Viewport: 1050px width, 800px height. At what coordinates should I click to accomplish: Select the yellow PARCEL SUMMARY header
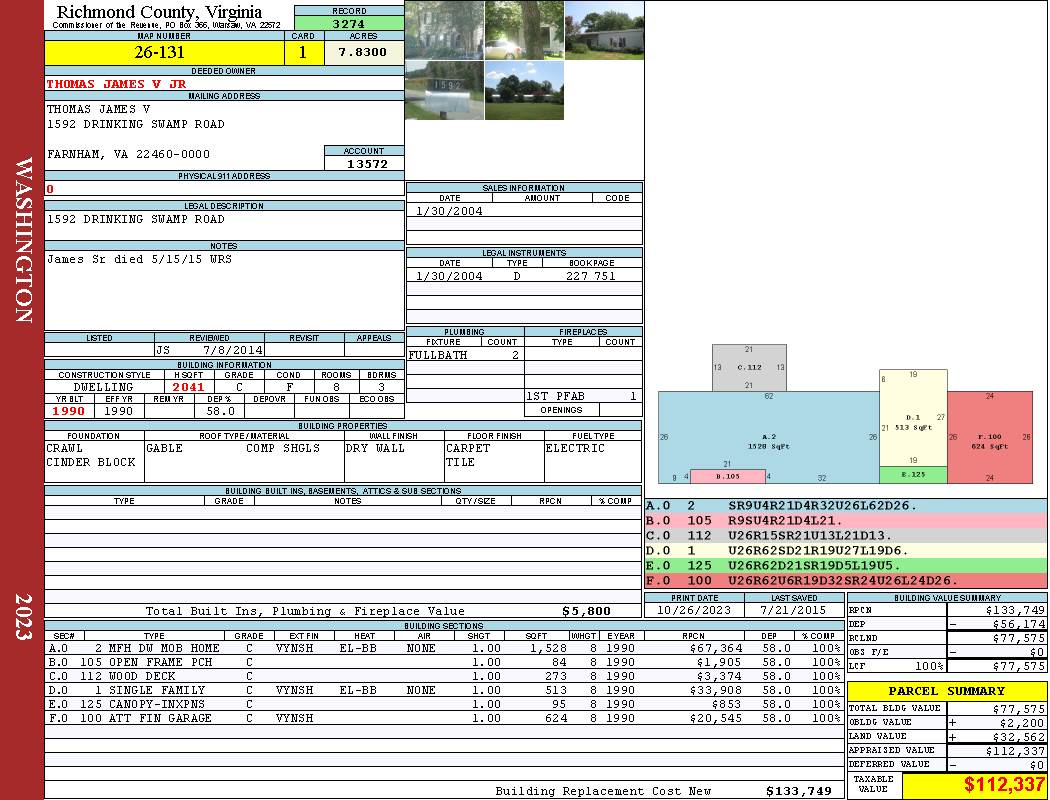point(947,691)
